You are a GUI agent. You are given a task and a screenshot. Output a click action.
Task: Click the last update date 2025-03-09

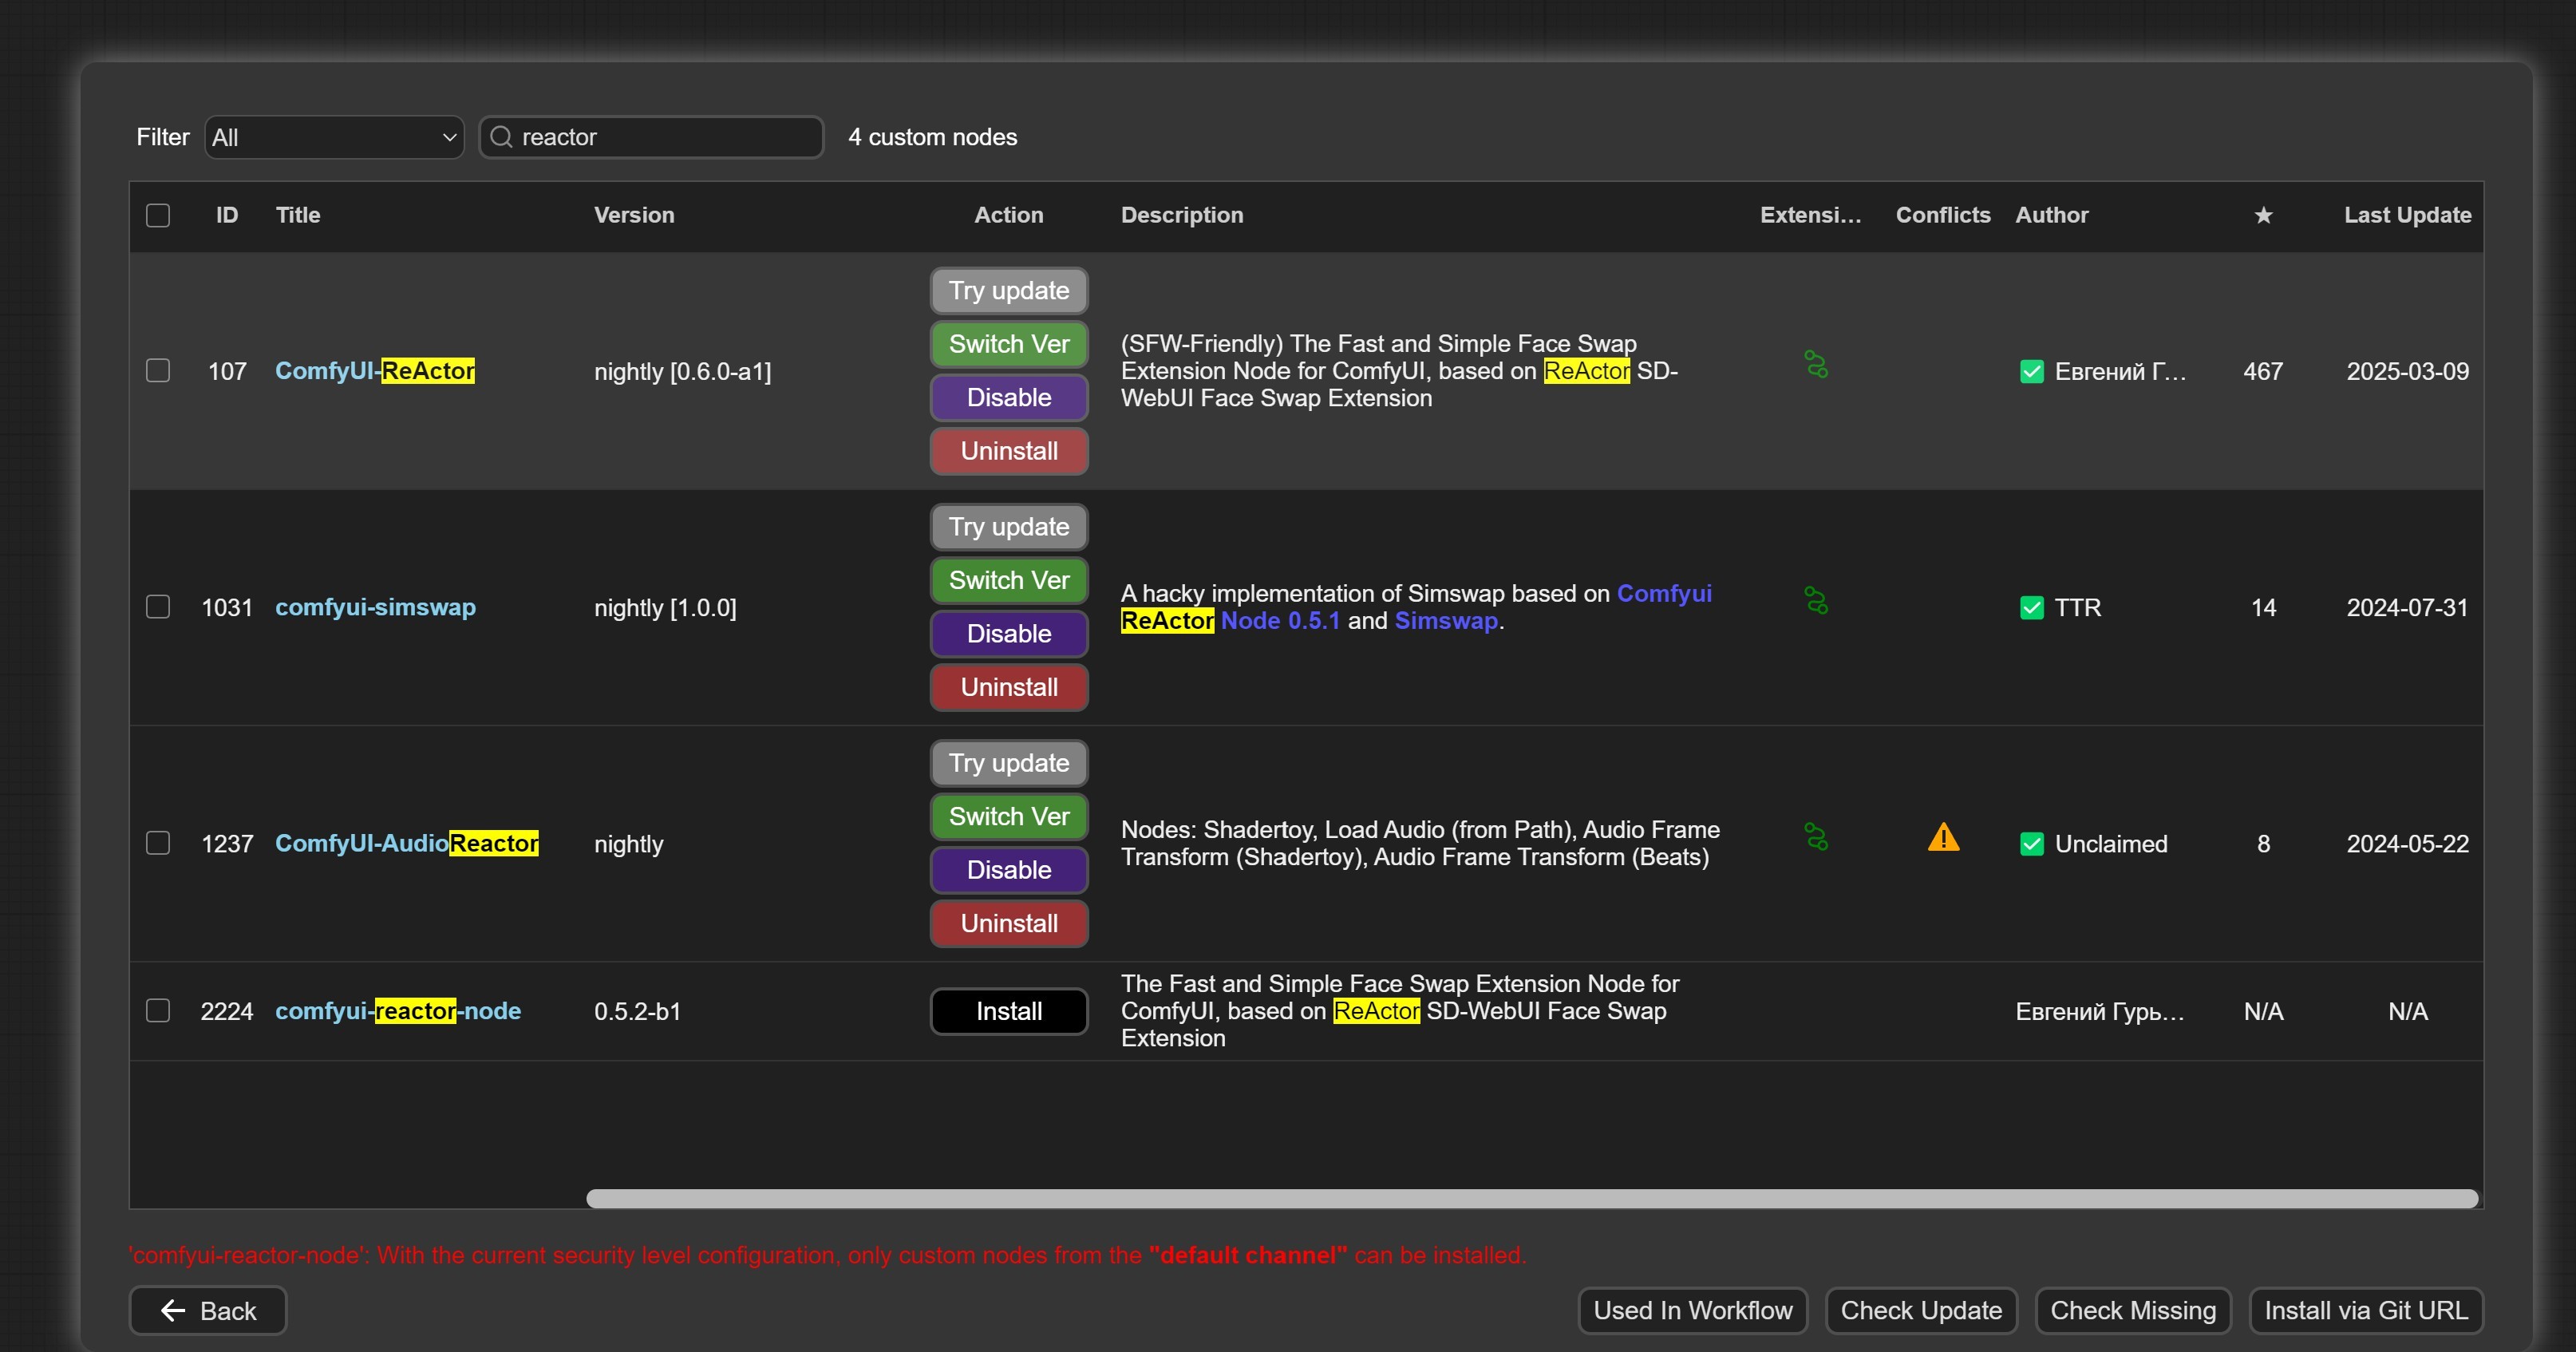2407,371
